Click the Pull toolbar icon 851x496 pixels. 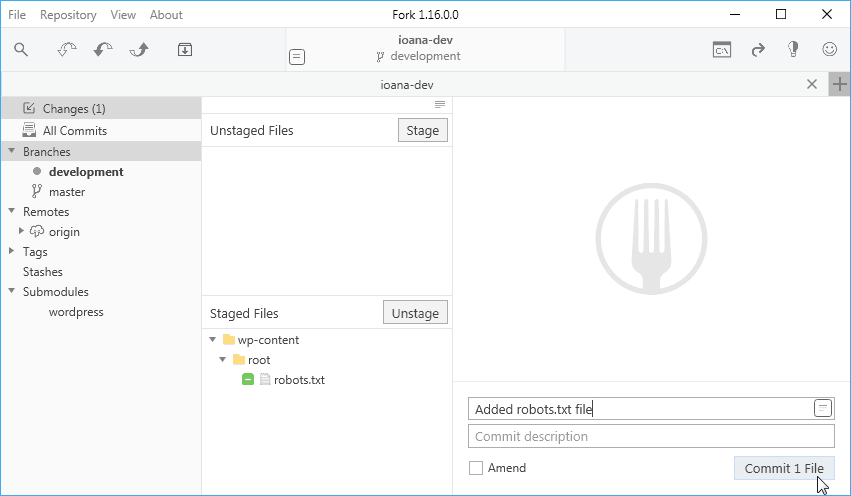click(x=103, y=50)
